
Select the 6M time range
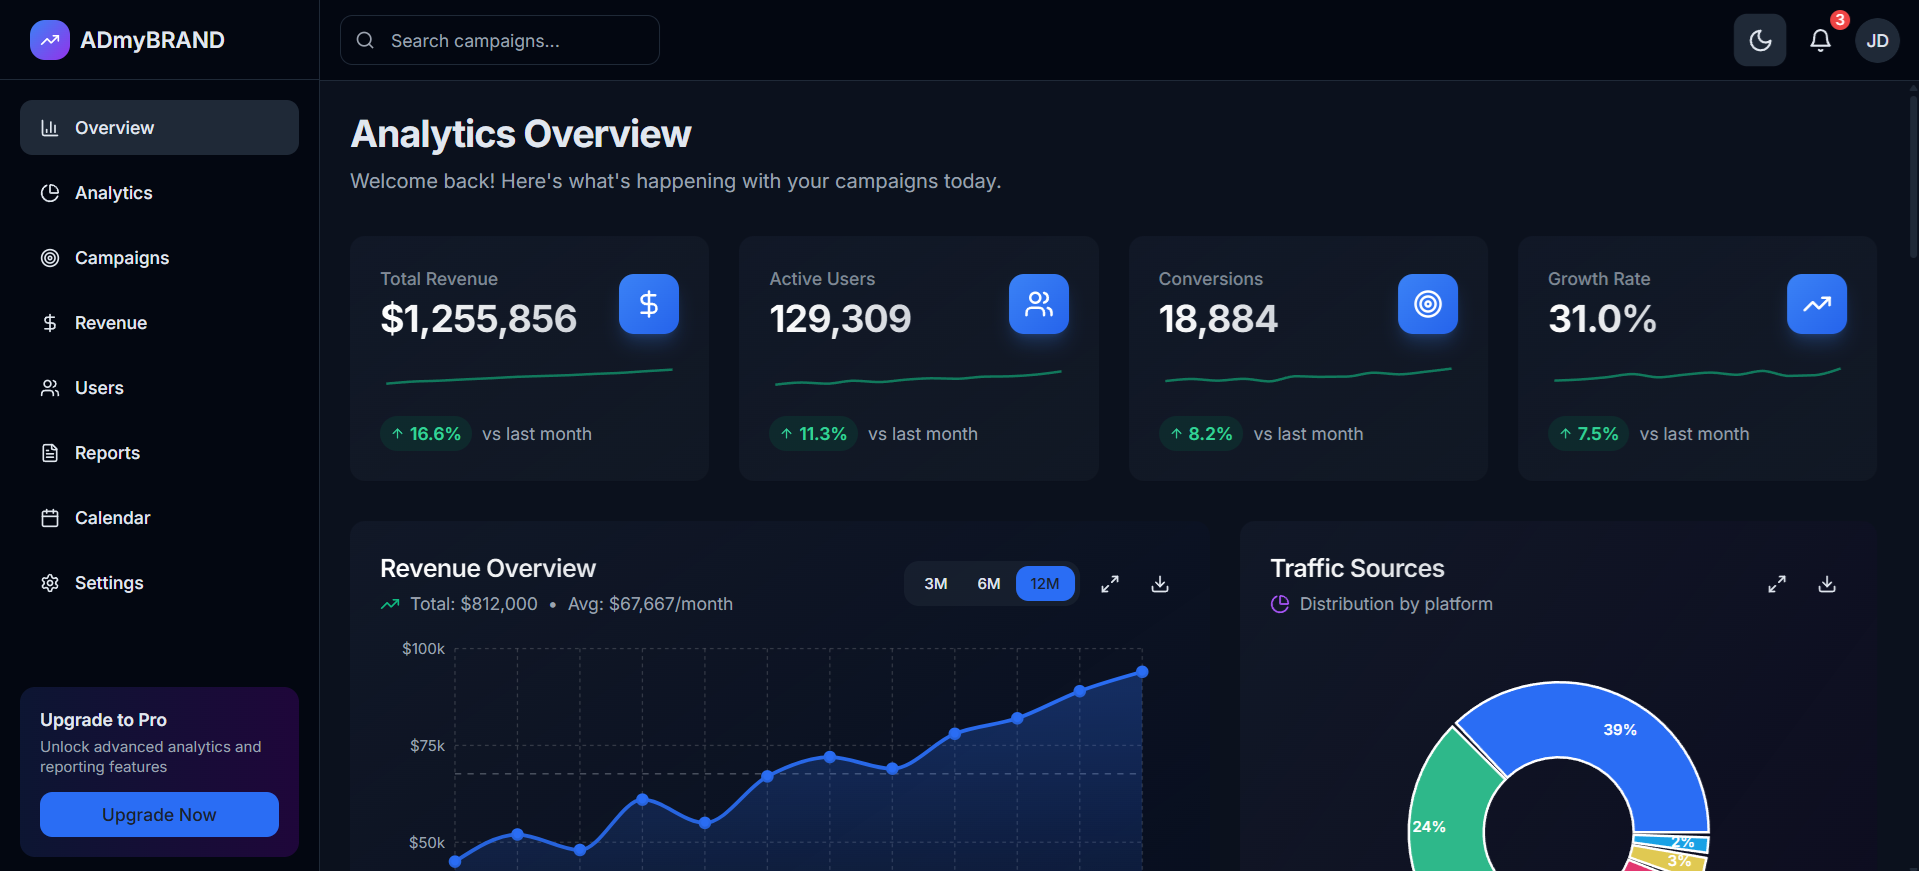(x=989, y=584)
